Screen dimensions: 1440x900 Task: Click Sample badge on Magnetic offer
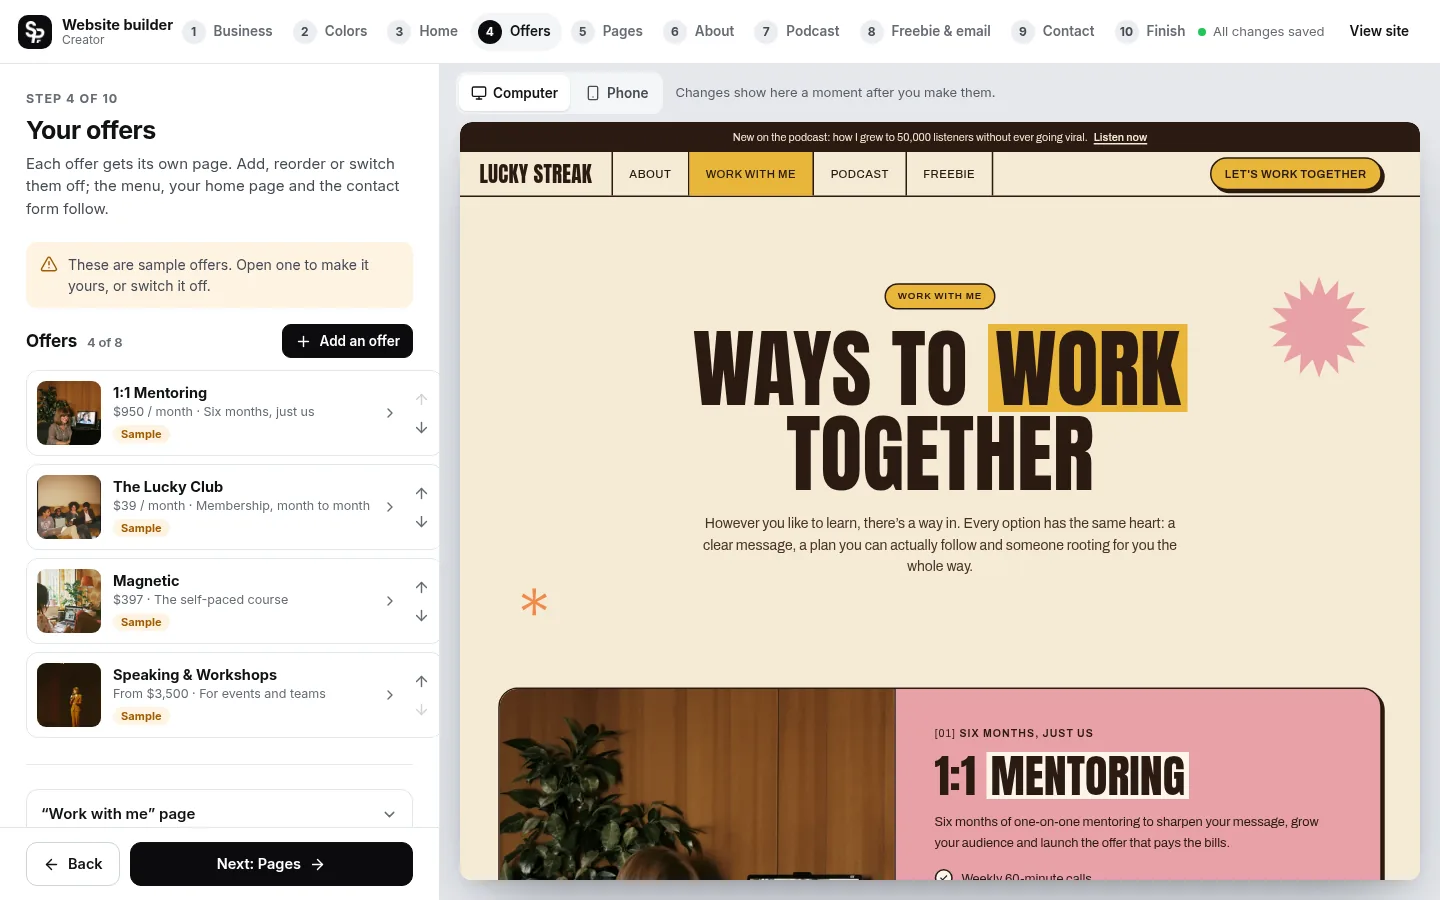(141, 622)
